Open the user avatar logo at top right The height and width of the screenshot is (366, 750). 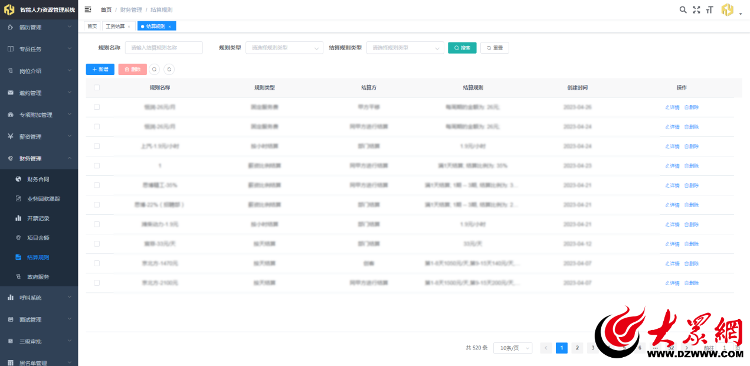(x=728, y=10)
